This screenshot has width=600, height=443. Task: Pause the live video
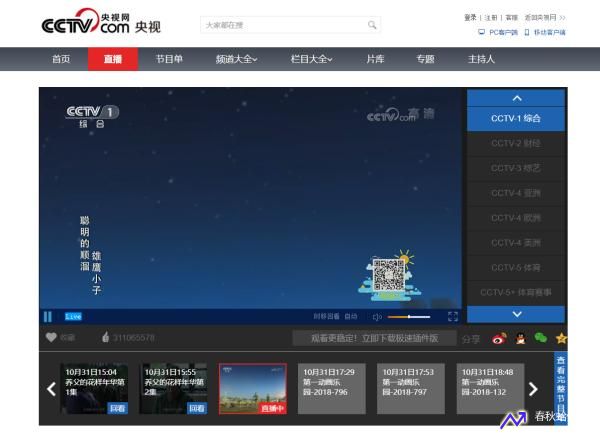click(48, 316)
